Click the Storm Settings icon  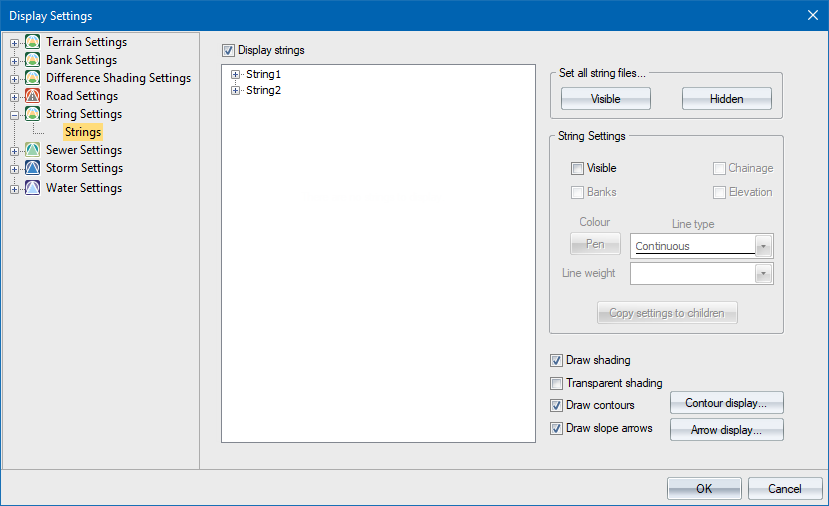[x=32, y=168]
